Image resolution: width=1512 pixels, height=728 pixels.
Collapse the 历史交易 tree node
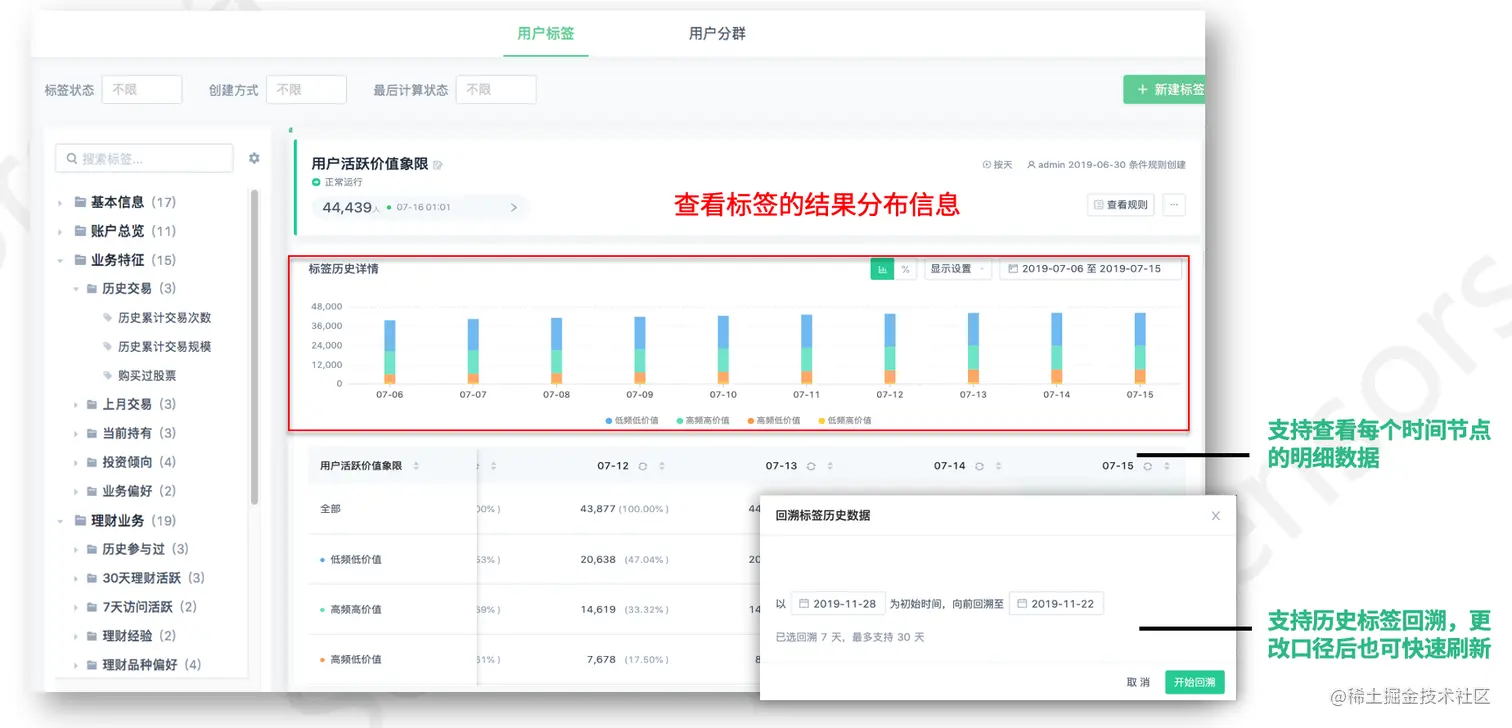pyautogui.click(x=76, y=289)
